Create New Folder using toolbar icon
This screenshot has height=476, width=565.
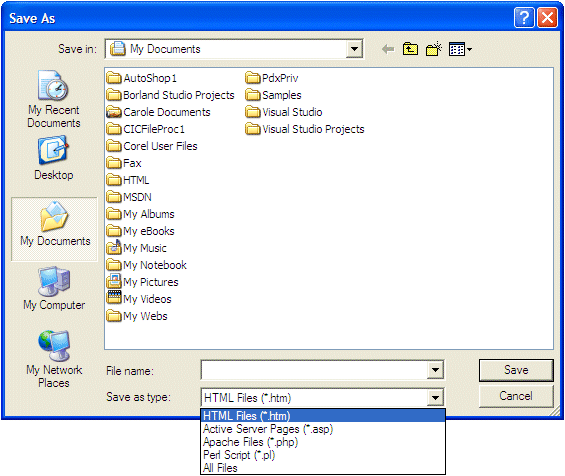433,49
